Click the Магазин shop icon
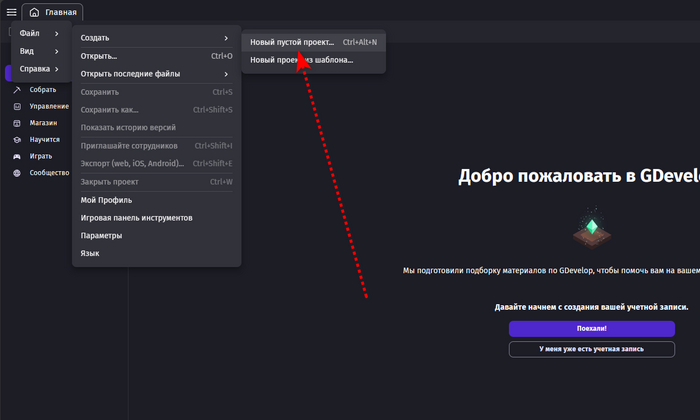The image size is (700, 420). coord(17,123)
